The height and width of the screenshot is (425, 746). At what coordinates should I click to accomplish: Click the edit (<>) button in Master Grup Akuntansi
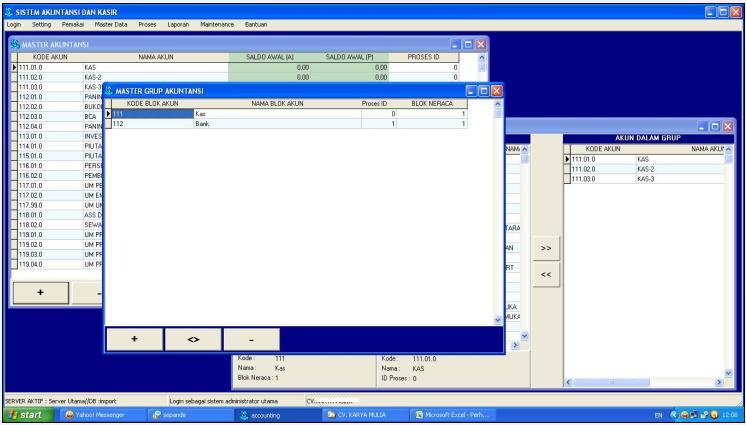[192, 338]
